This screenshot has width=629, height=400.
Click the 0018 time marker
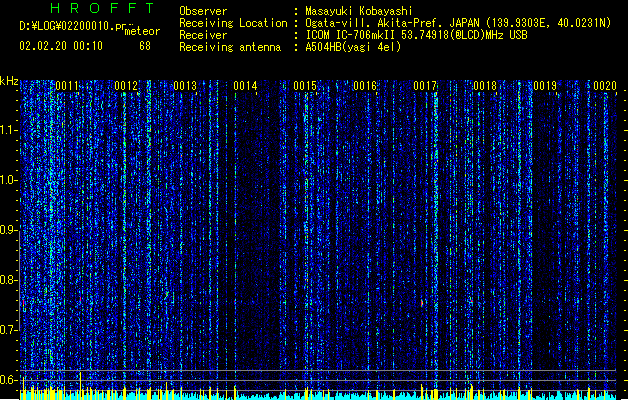[485, 86]
